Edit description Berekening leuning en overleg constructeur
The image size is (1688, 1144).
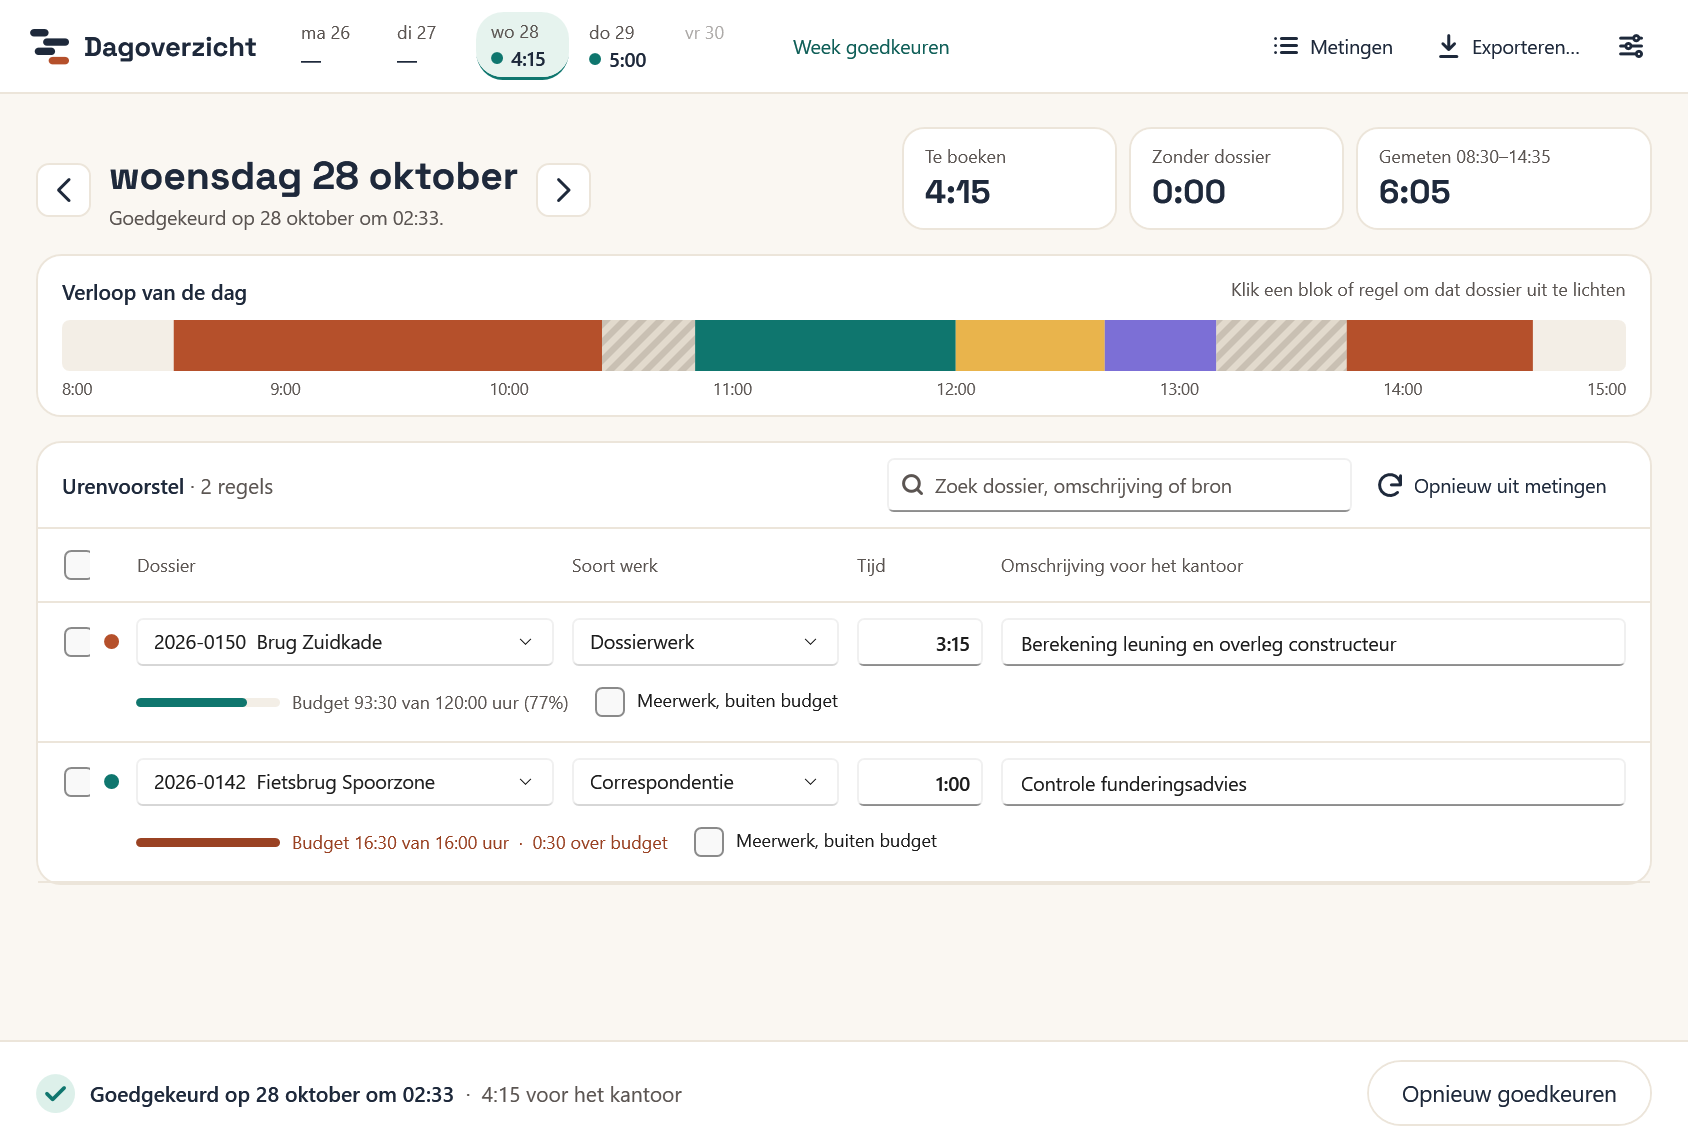pyautogui.click(x=1313, y=643)
